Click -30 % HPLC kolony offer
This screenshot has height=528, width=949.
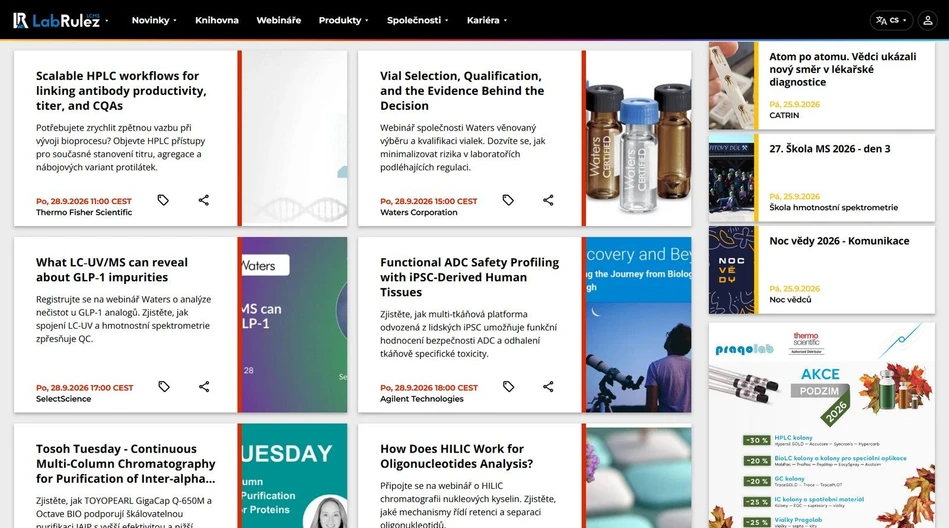point(811,440)
